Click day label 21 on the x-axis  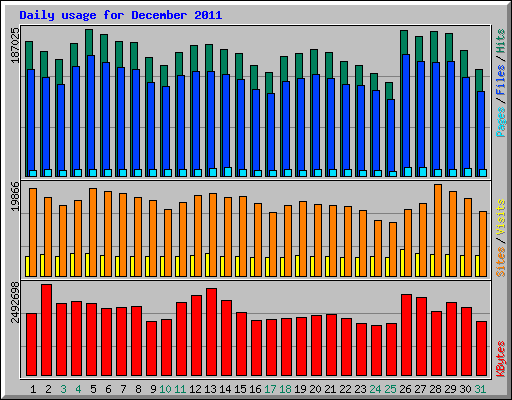pyautogui.click(x=330, y=389)
